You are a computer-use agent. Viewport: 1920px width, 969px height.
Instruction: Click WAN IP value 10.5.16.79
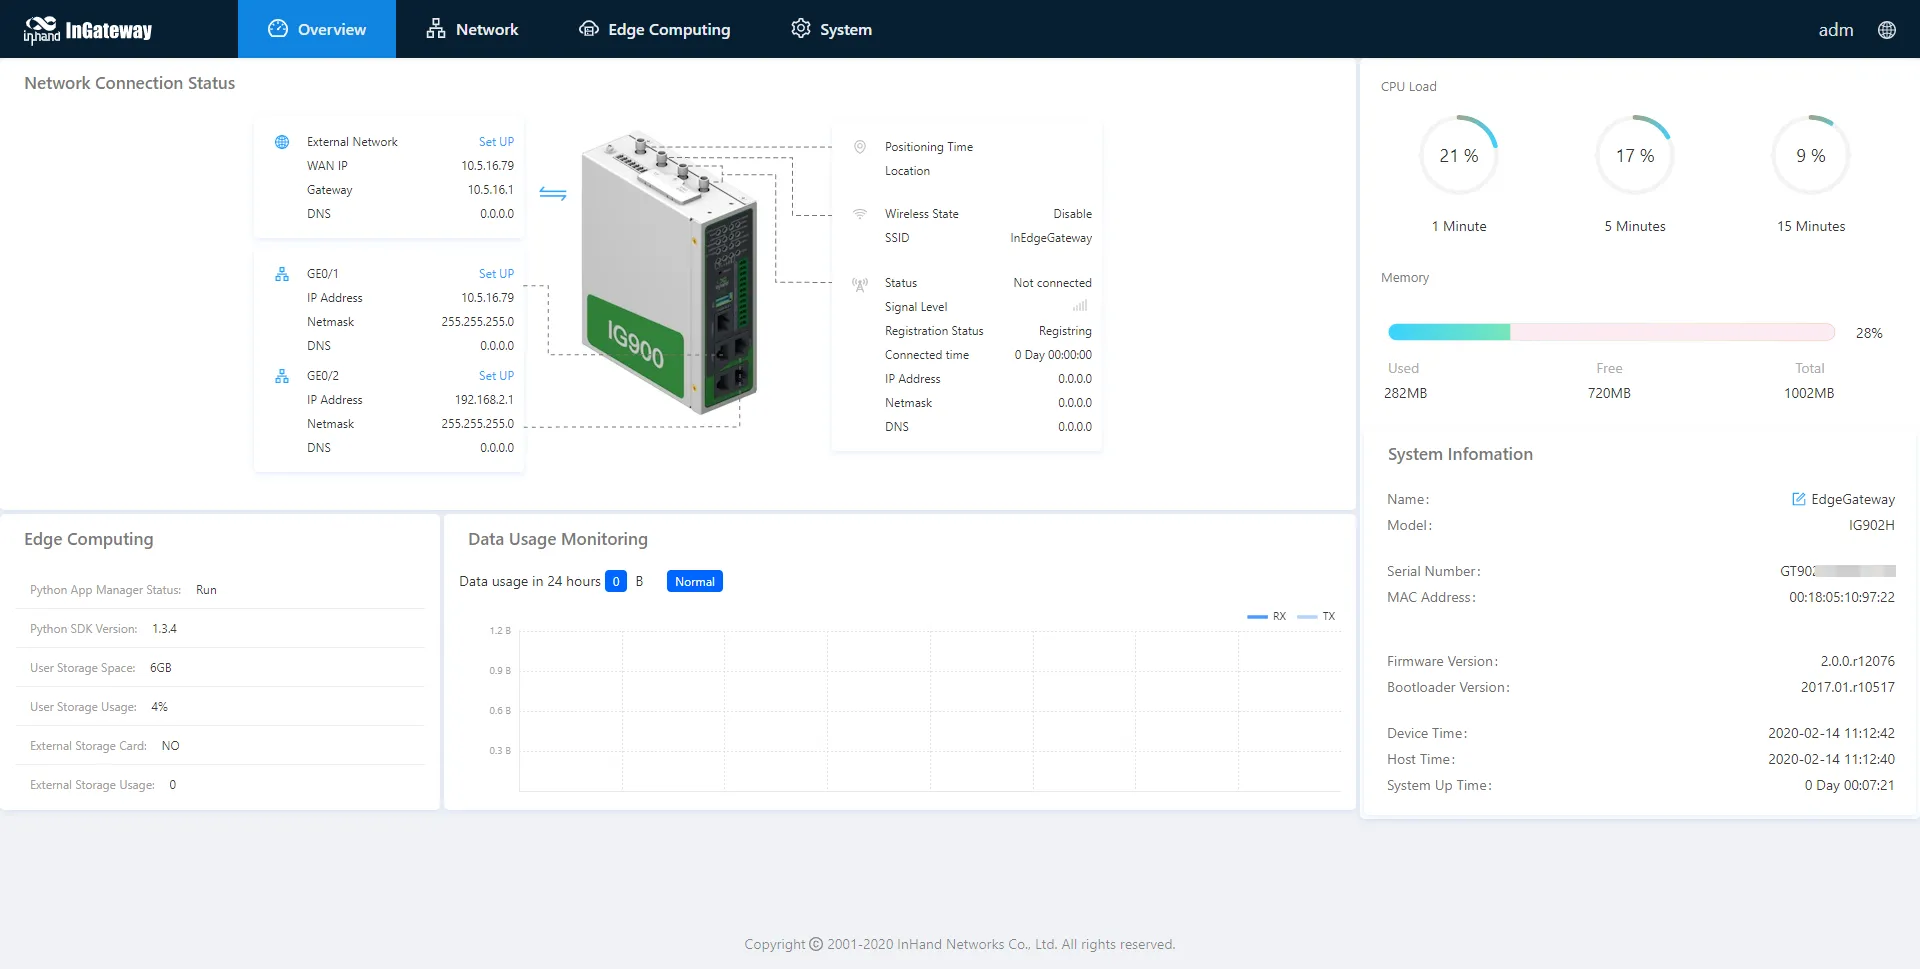click(x=488, y=166)
